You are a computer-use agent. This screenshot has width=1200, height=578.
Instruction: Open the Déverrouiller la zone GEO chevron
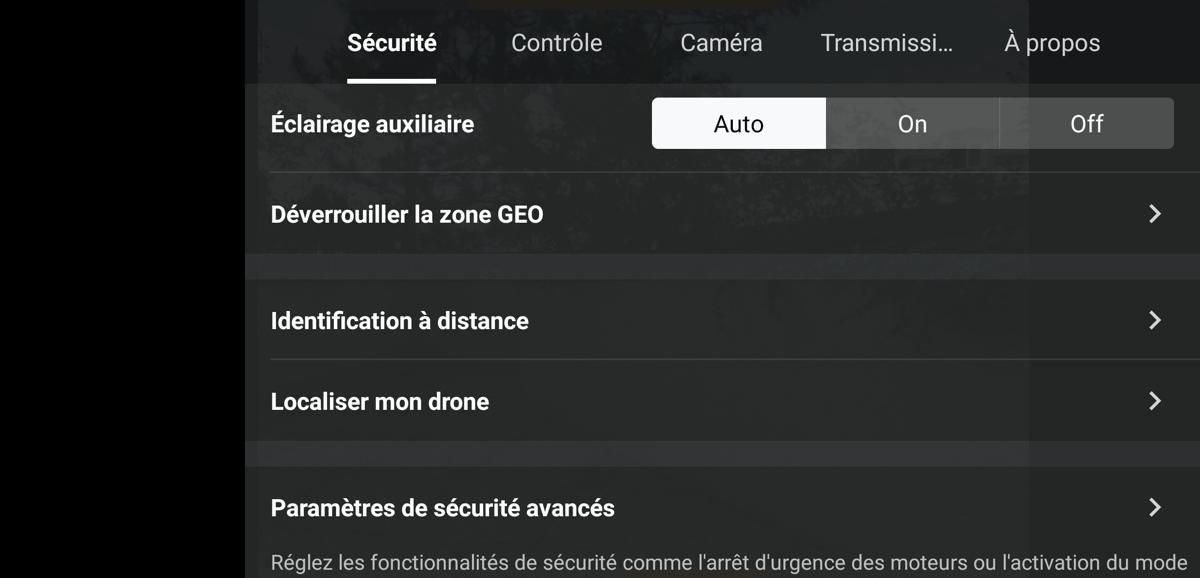(1155, 213)
